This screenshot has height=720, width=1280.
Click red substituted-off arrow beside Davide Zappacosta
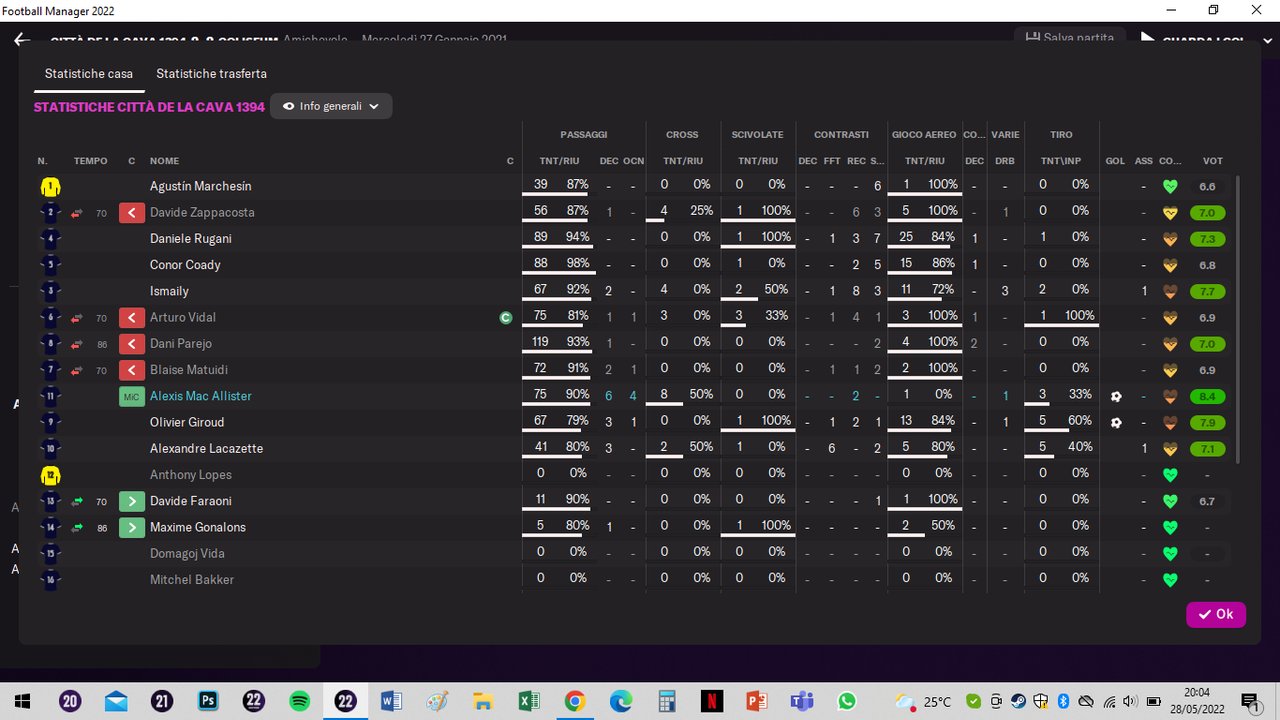click(x=131, y=213)
